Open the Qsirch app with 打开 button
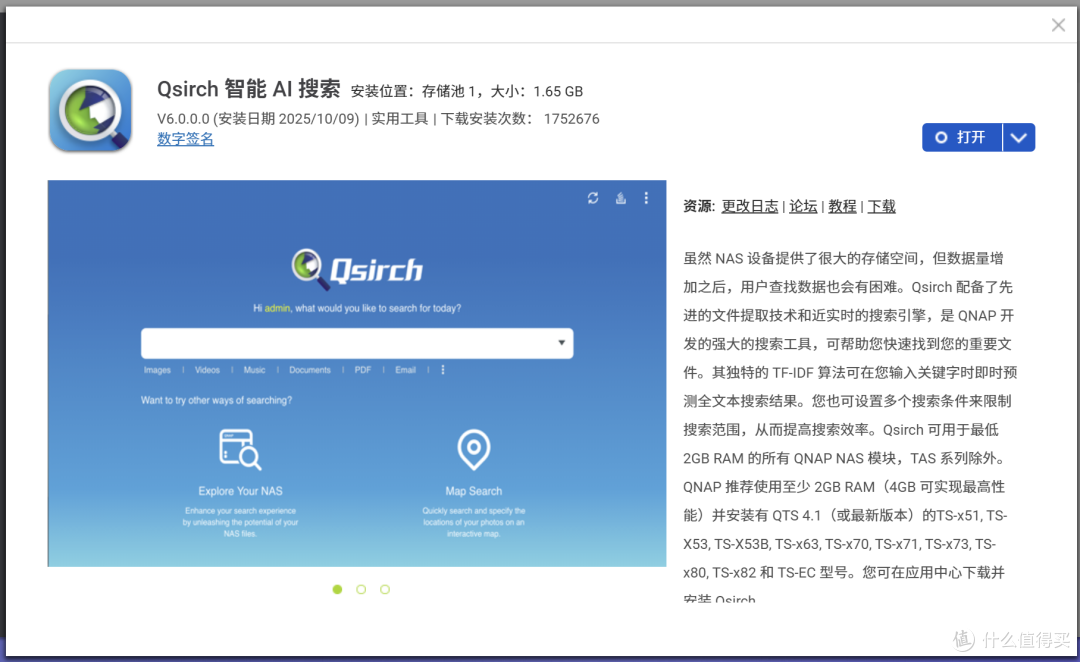The image size is (1080, 662). 962,137
